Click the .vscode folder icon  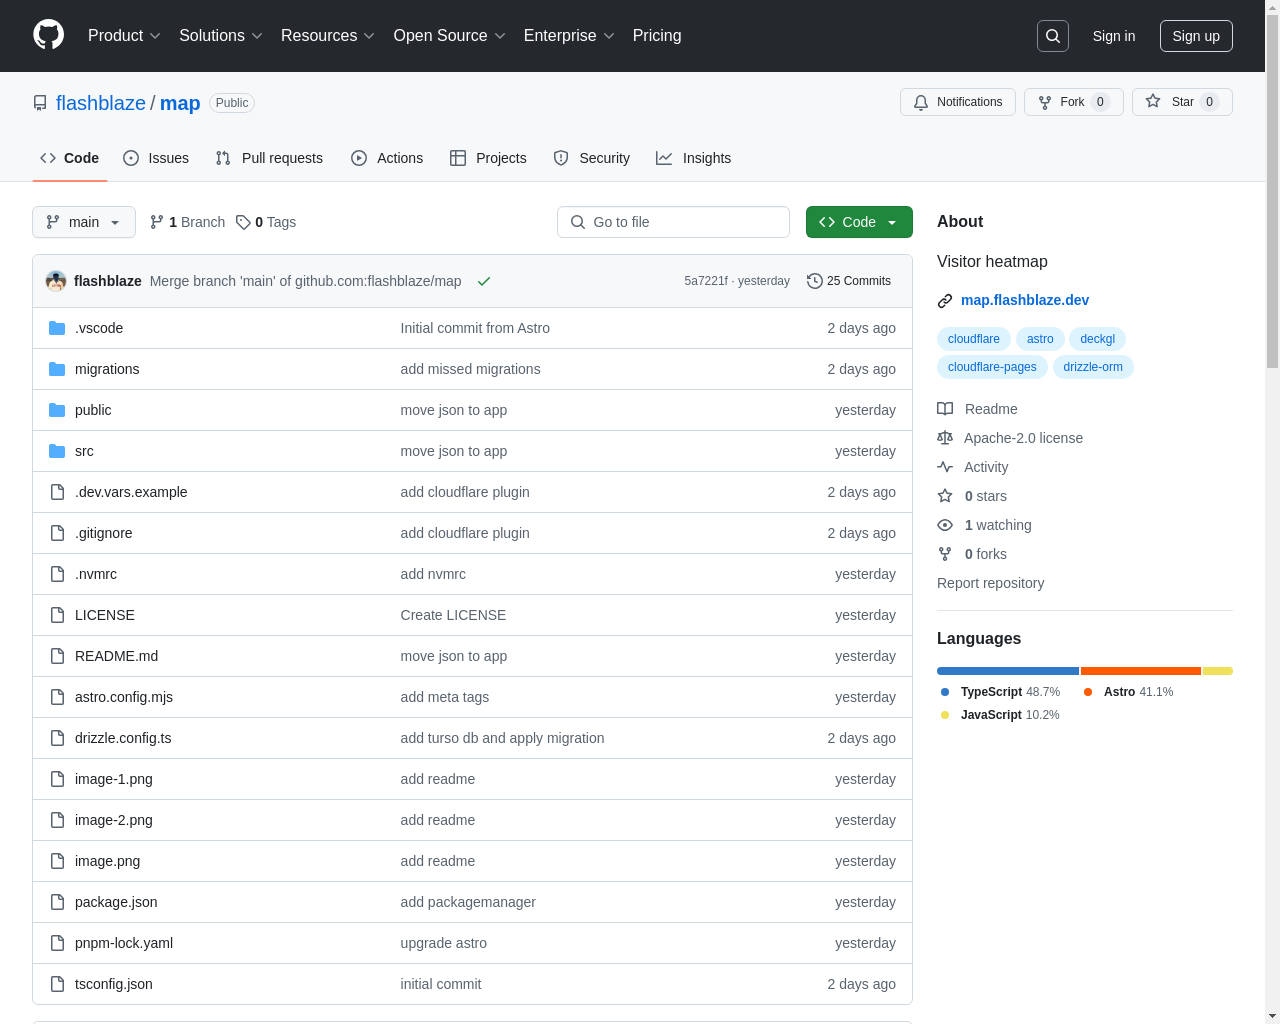coord(57,328)
